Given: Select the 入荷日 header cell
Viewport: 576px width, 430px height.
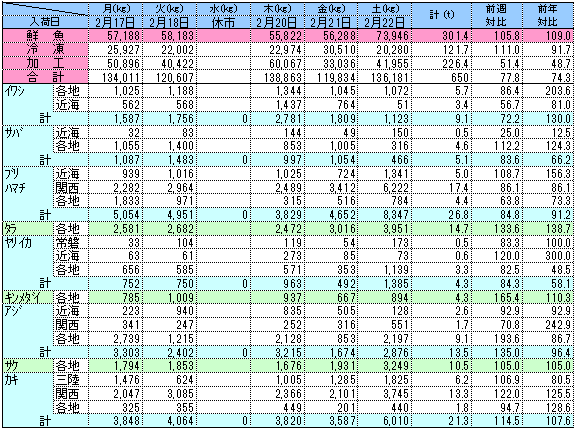Looking at the screenshot, I should 45,22.
